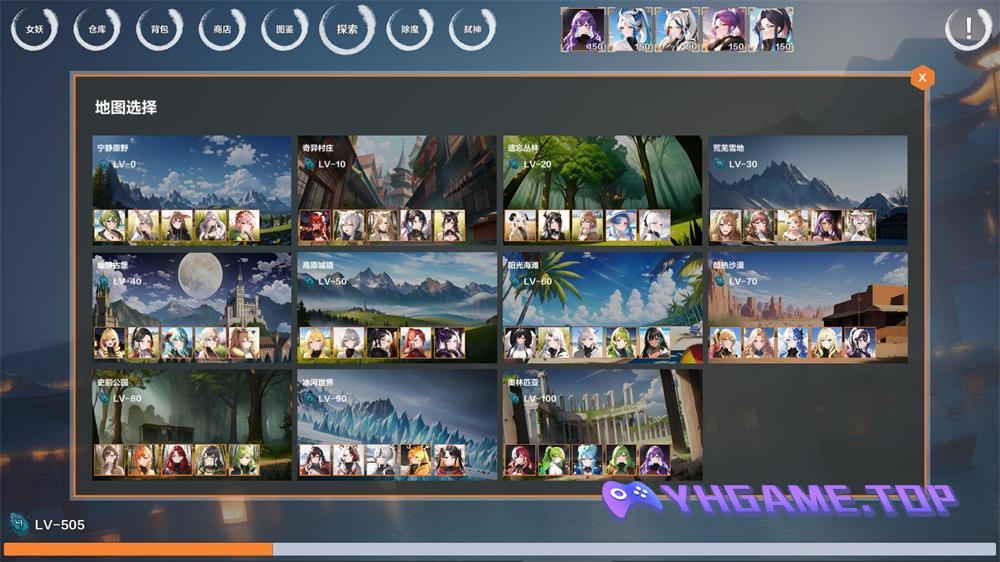Click the LV-505 player level icon
The width and height of the screenshot is (1000, 562).
click(x=19, y=524)
